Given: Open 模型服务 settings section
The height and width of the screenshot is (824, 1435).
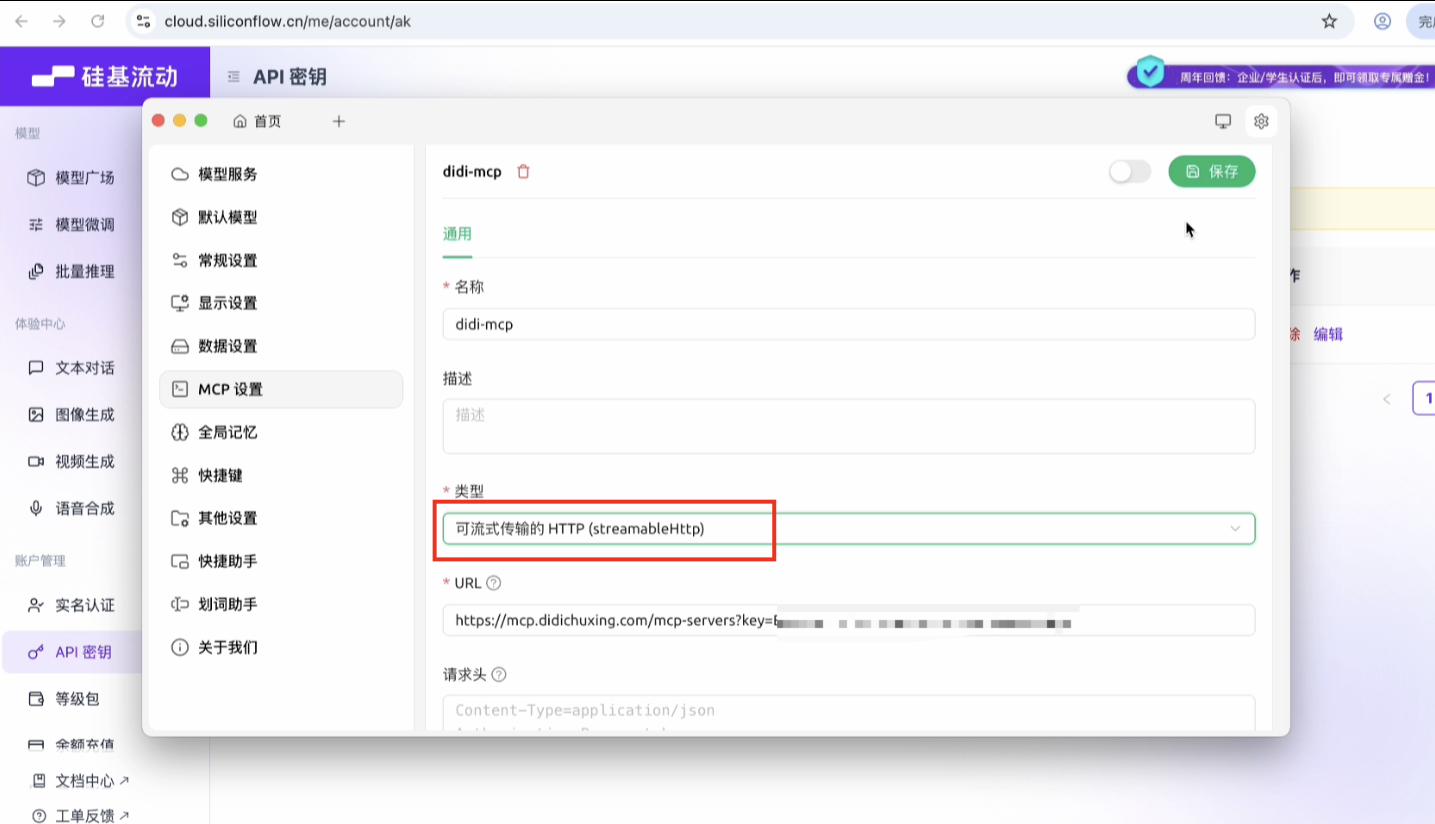Looking at the screenshot, I should point(227,174).
